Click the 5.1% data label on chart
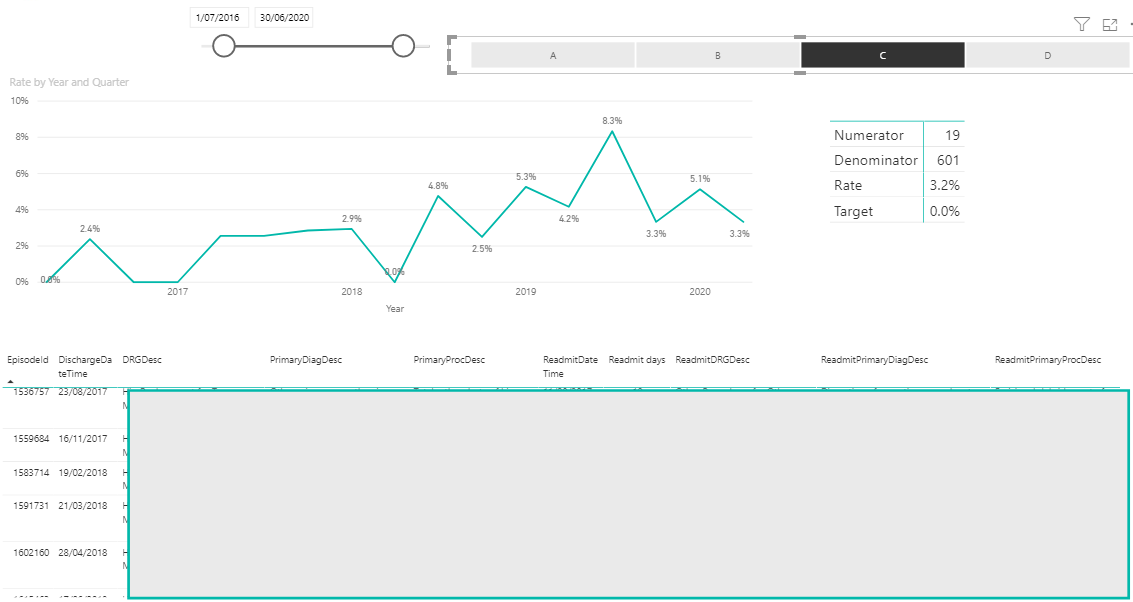The height and width of the screenshot is (602, 1133). [699, 179]
